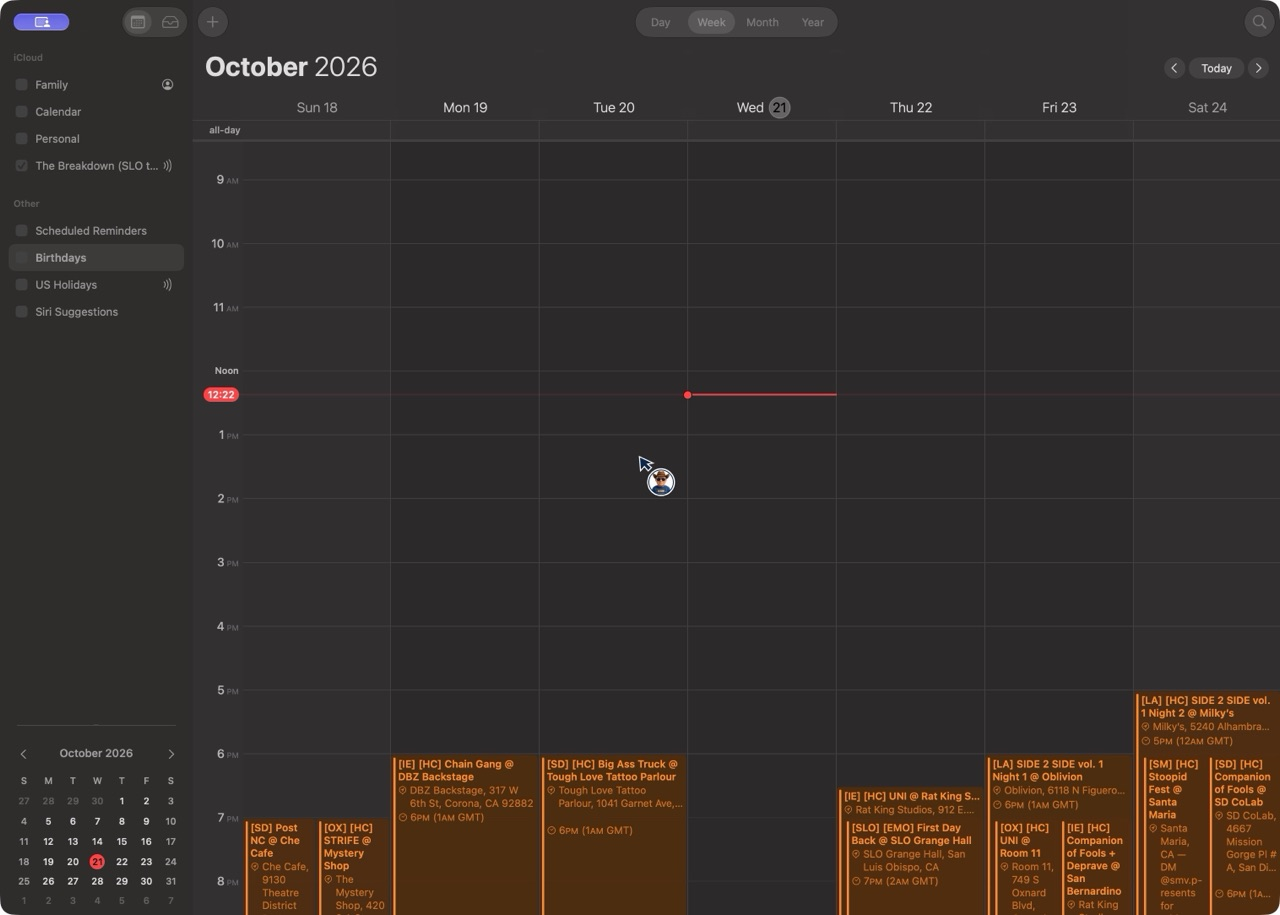Go to previous week using top chevron
Screen dimensions: 1280x915
point(1174,68)
